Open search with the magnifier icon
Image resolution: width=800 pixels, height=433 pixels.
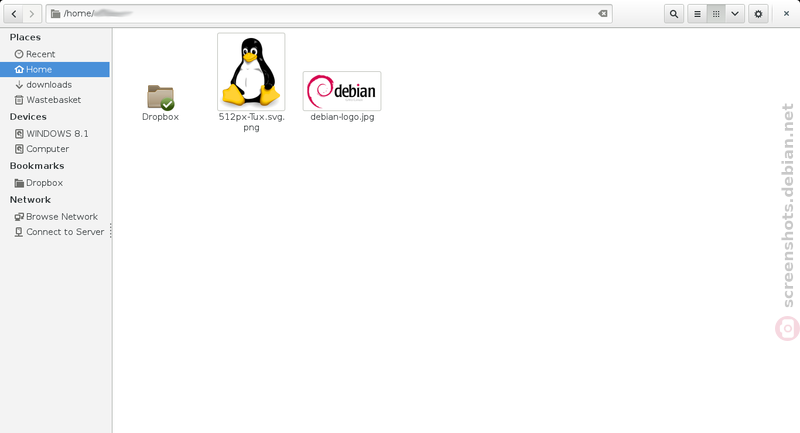click(674, 14)
